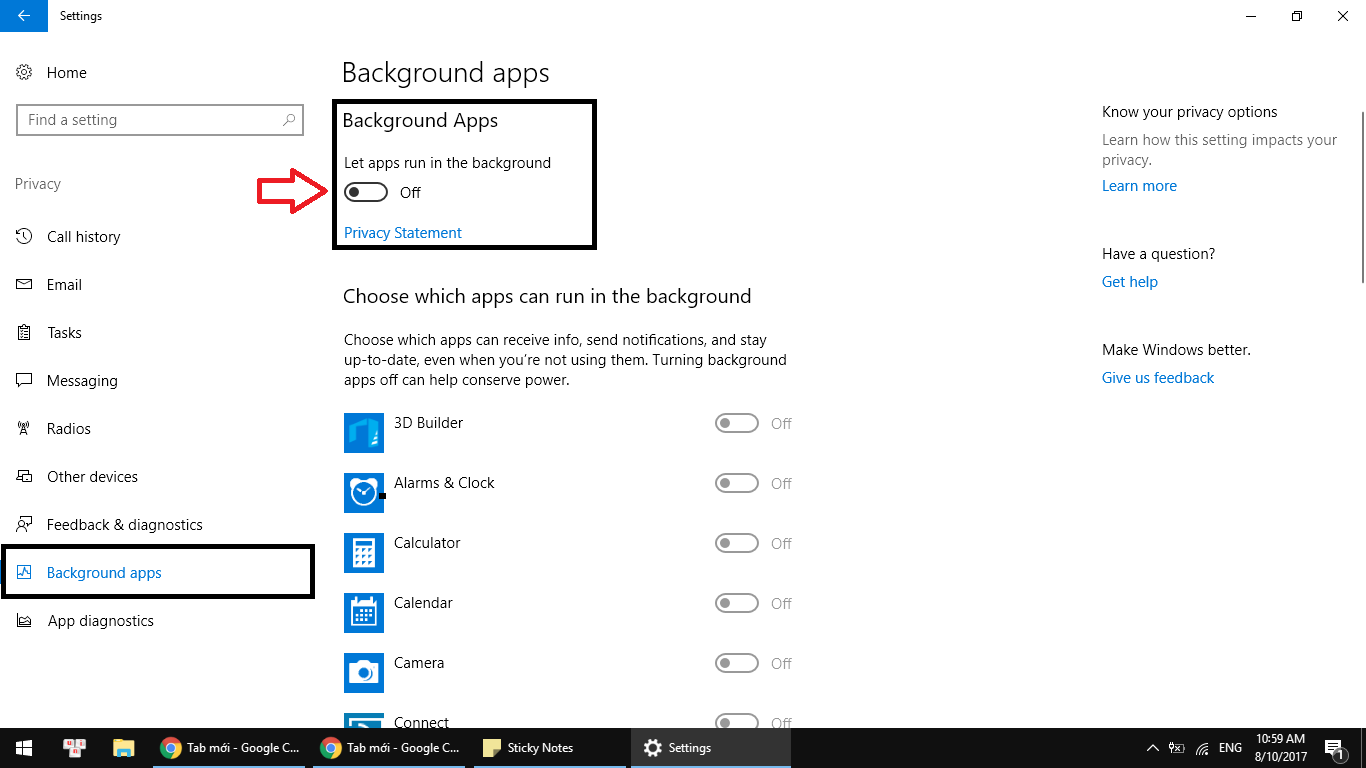Viewport: 1366px width, 768px height.
Task: Open the Privacy Statement link
Action: coord(403,233)
